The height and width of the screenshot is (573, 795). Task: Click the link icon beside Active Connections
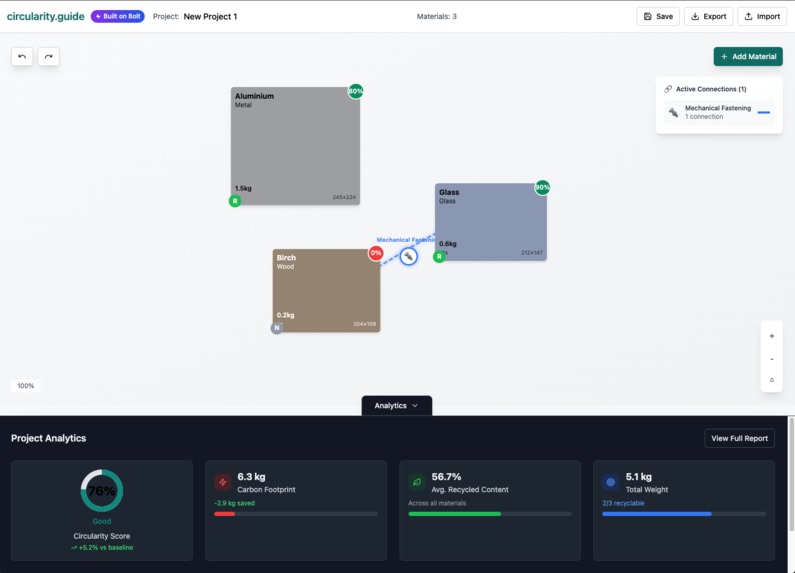tap(668, 89)
